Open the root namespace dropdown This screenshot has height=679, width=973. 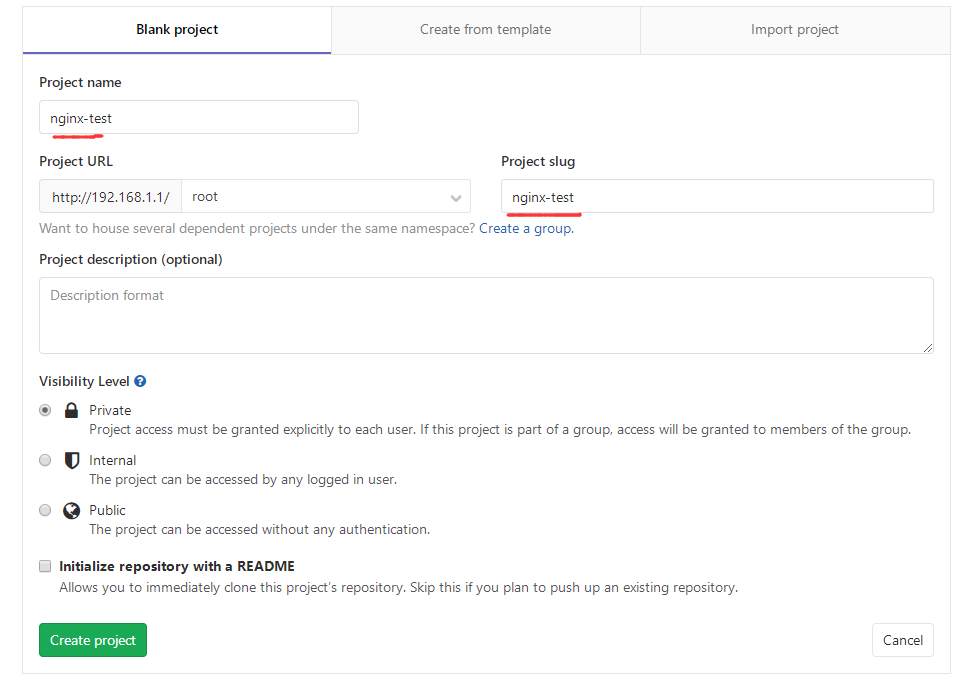[x=326, y=197]
